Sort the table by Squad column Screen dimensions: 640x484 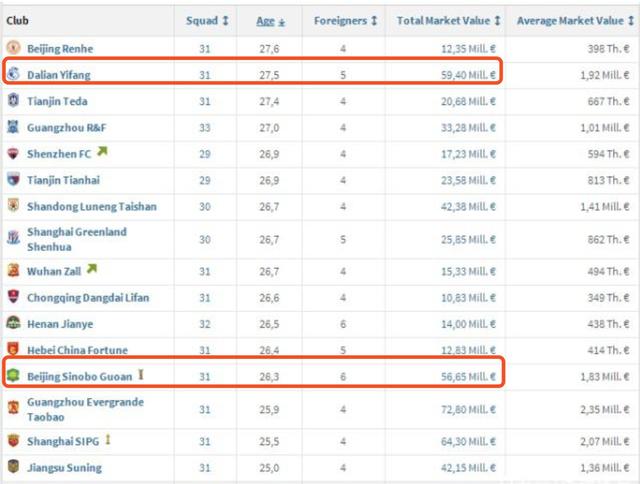click(207, 21)
